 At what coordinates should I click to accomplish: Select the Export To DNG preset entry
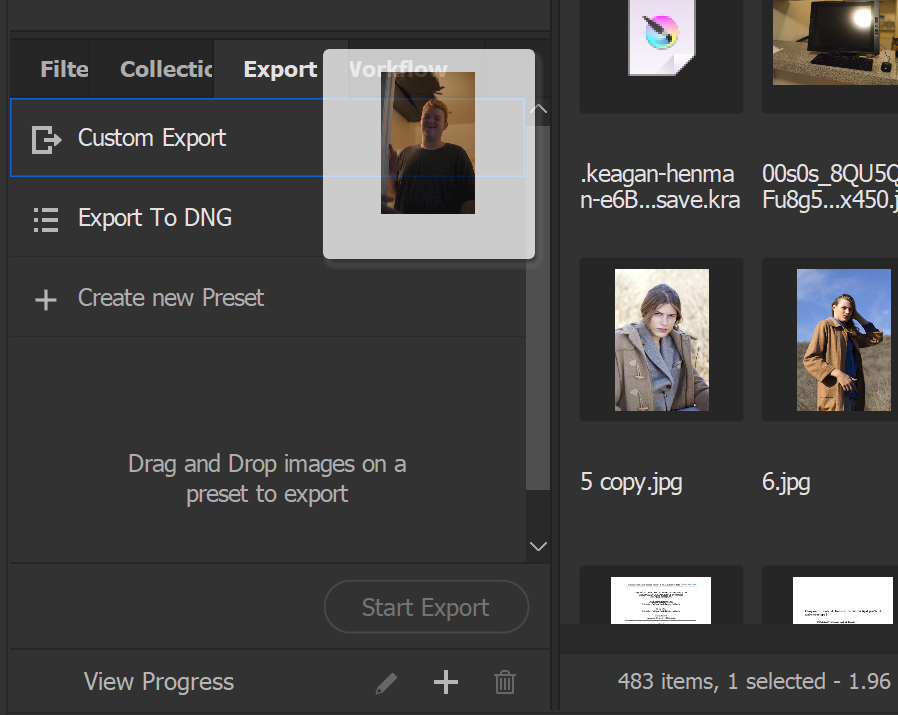coord(155,218)
